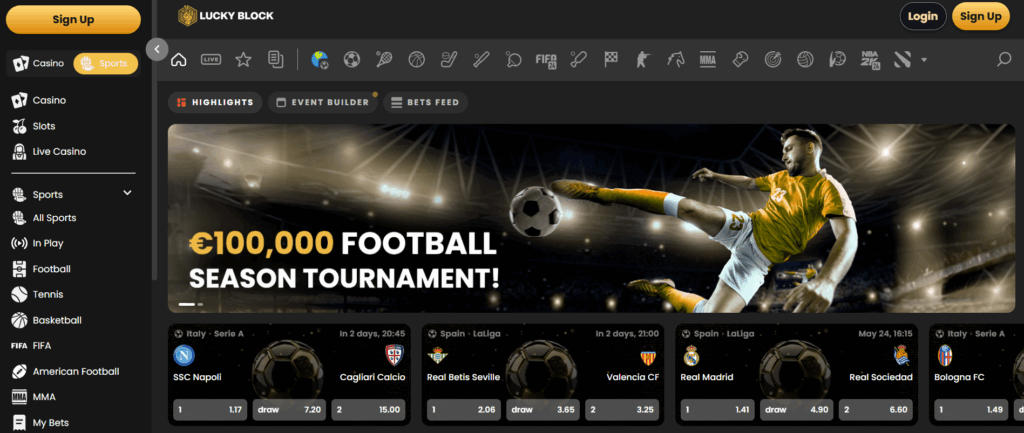Bet on Real Madrid-Sociedad draw at 4.90
Viewport: 1024px width, 433px height.
(x=796, y=409)
